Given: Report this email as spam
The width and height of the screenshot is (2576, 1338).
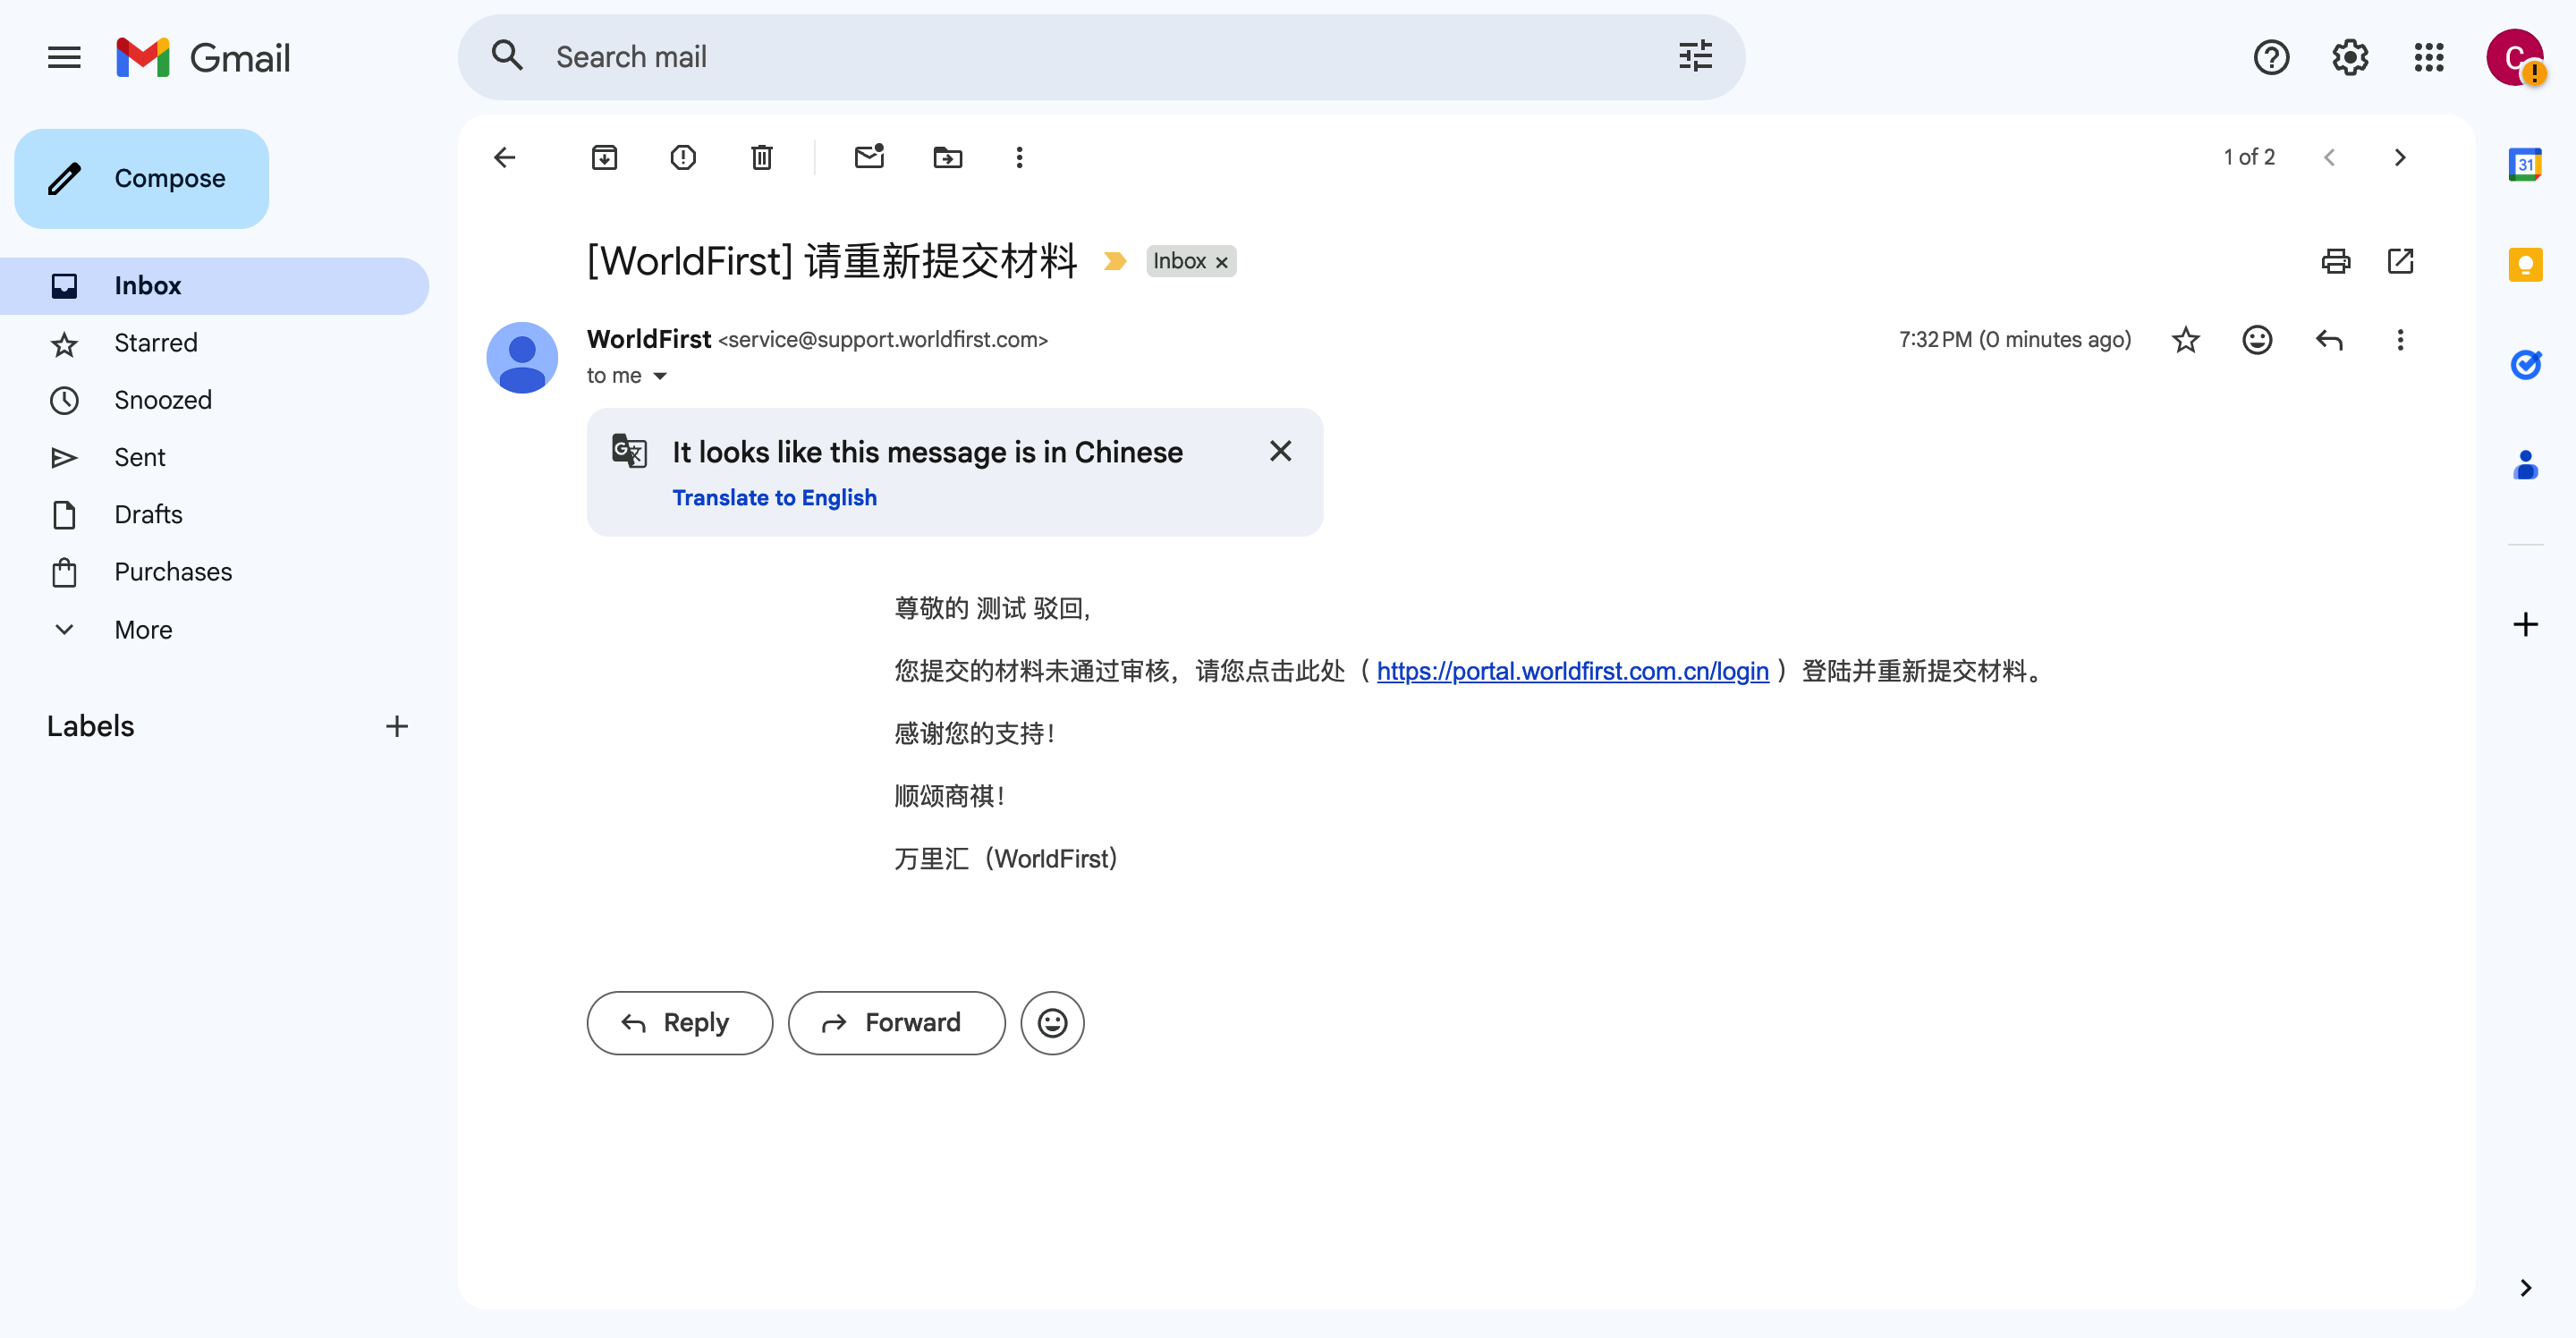Looking at the screenshot, I should point(683,157).
